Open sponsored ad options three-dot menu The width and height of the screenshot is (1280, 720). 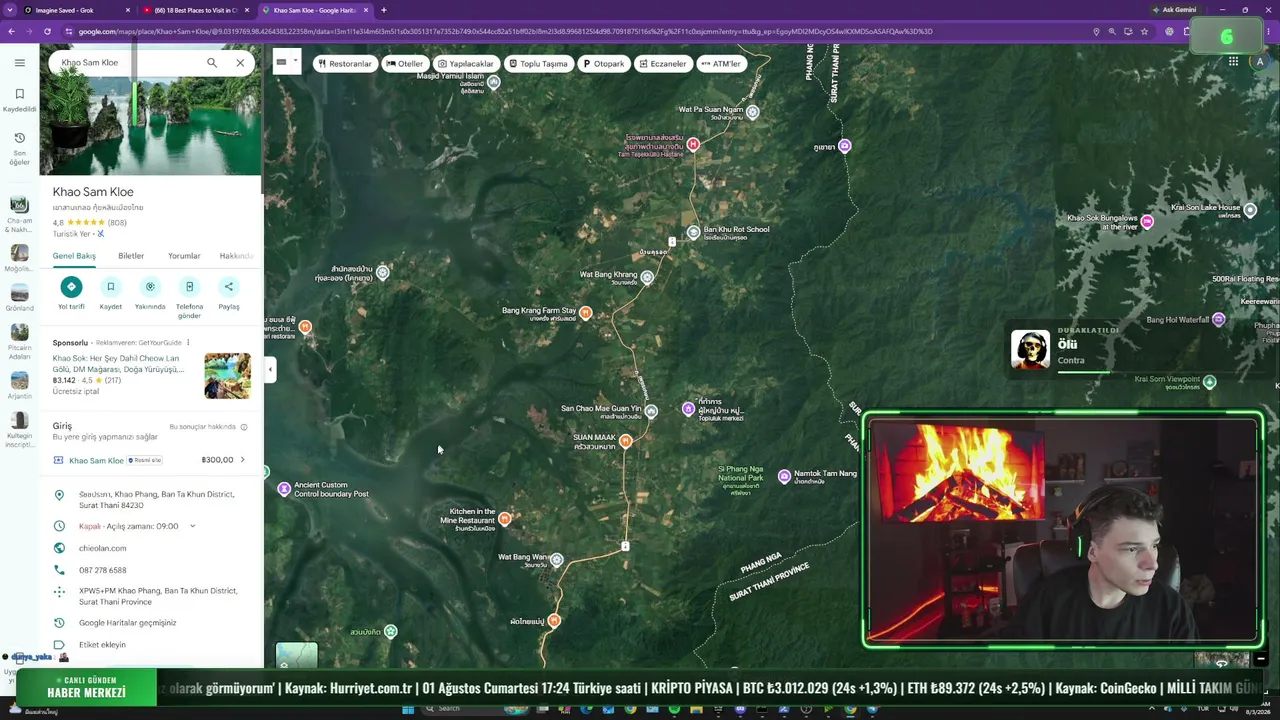tap(187, 343)
